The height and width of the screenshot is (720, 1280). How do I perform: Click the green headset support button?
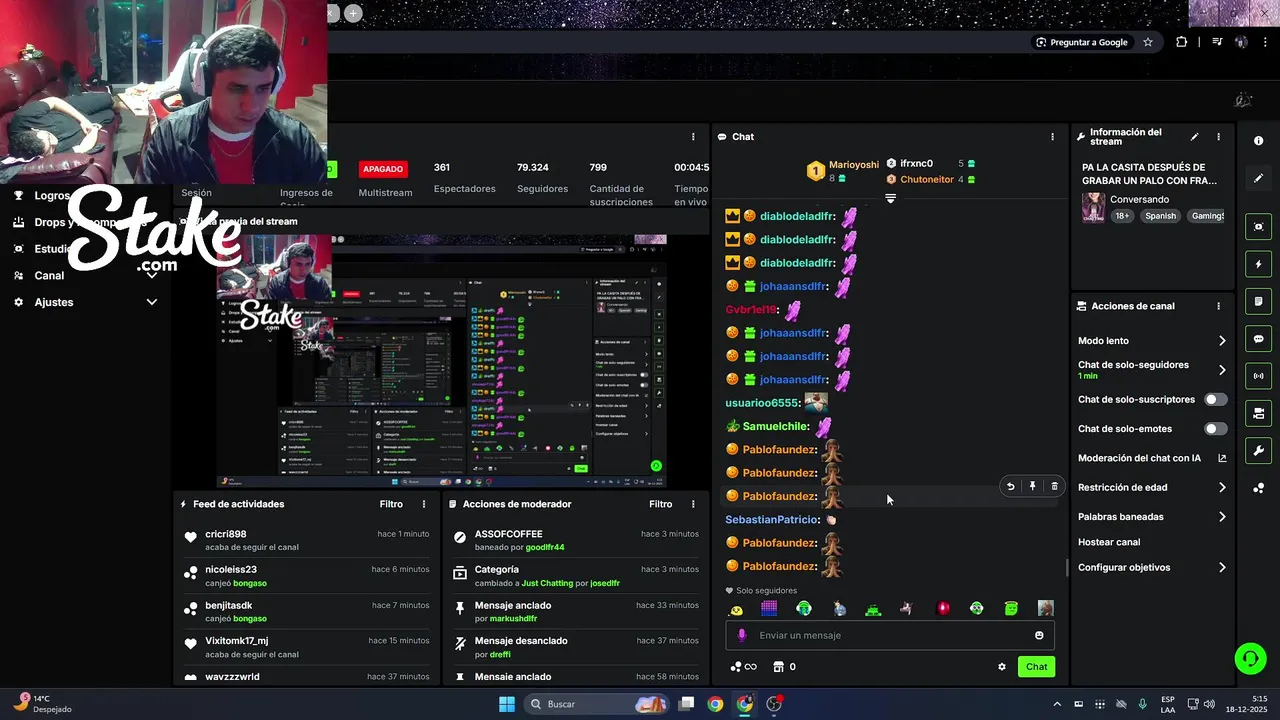[1250, 658]
